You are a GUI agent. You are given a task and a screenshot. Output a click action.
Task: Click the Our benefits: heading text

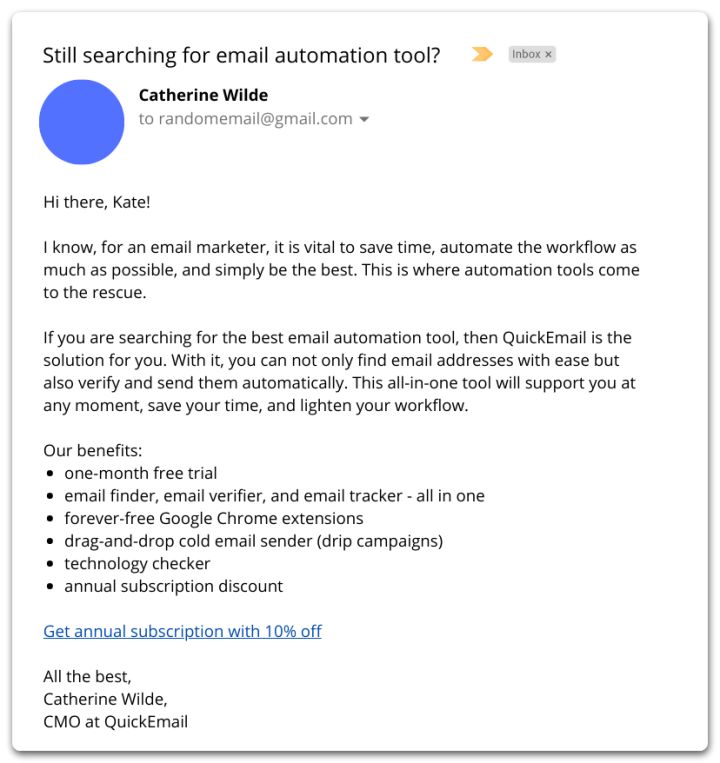(92, 451)
